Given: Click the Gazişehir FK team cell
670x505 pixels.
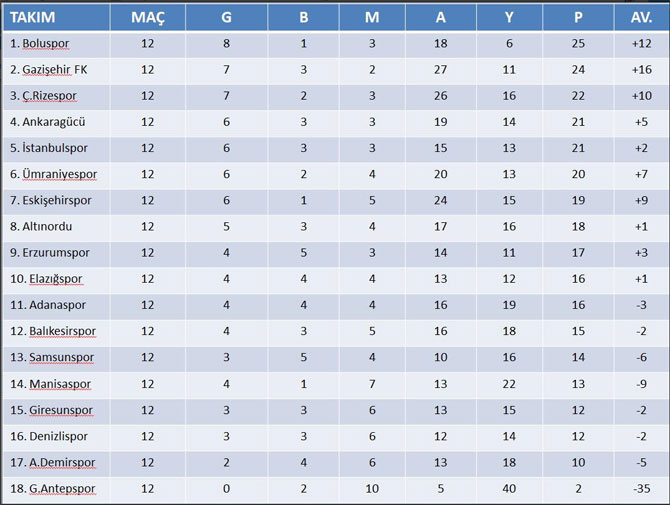Looking at the screenshot, I should click(x=56, y=70).
